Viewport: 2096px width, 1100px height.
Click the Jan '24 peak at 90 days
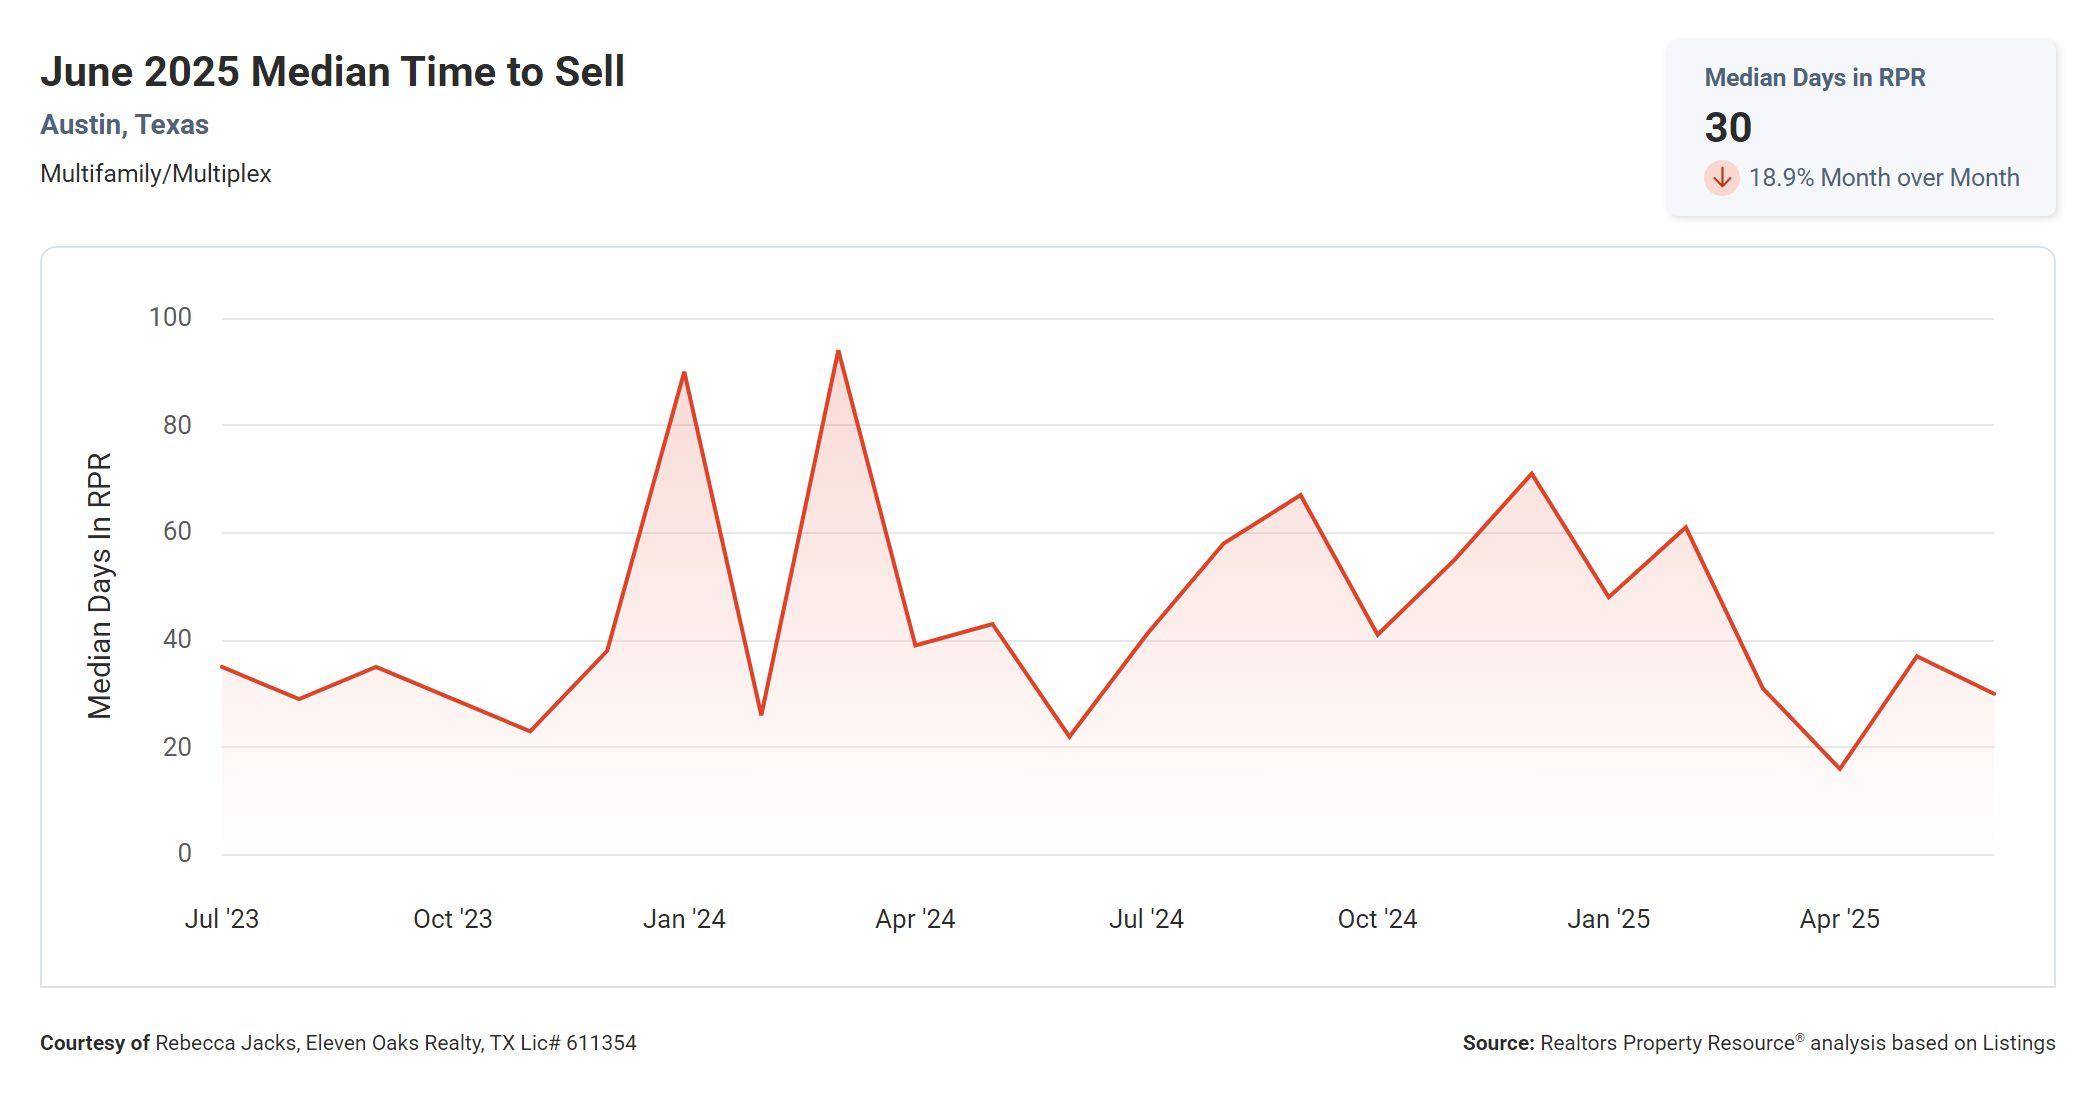[684, 373]
